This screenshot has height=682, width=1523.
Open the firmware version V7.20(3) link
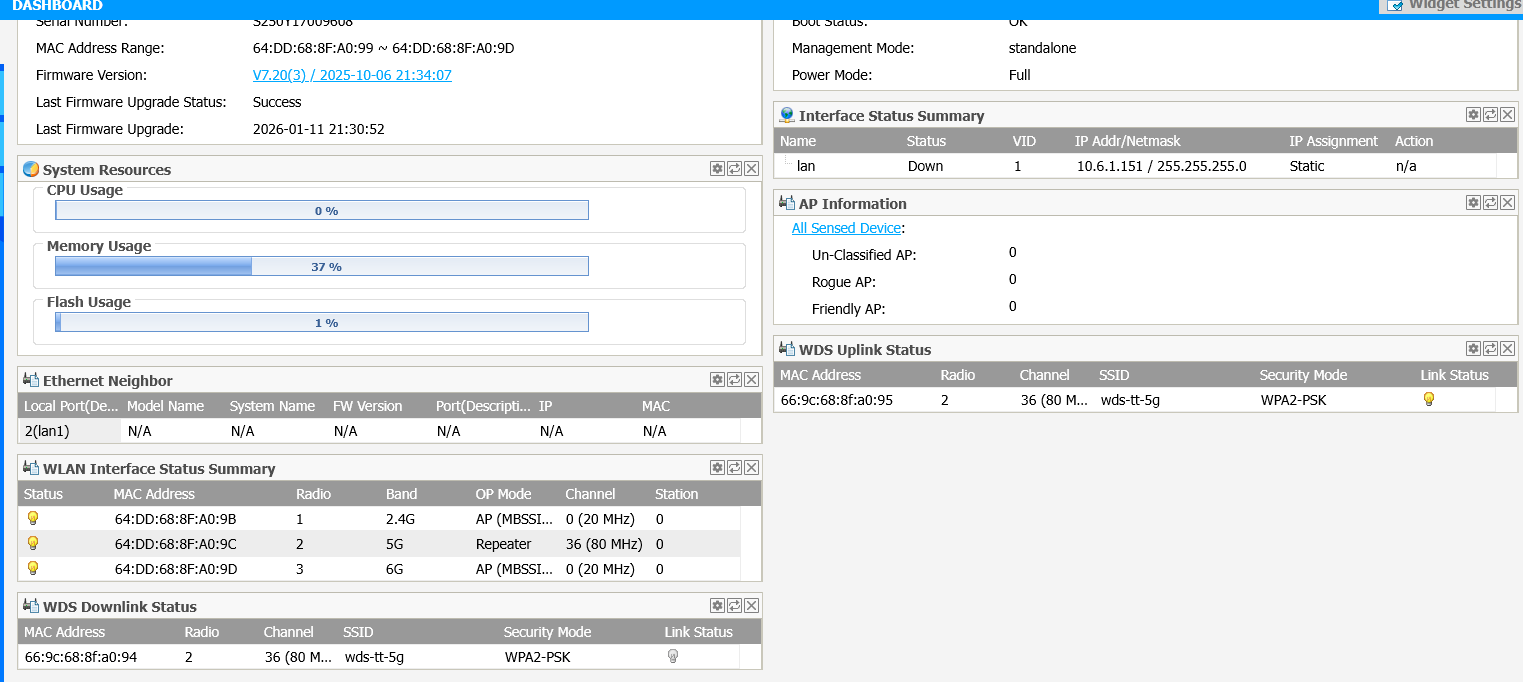(x=352, y=75)
